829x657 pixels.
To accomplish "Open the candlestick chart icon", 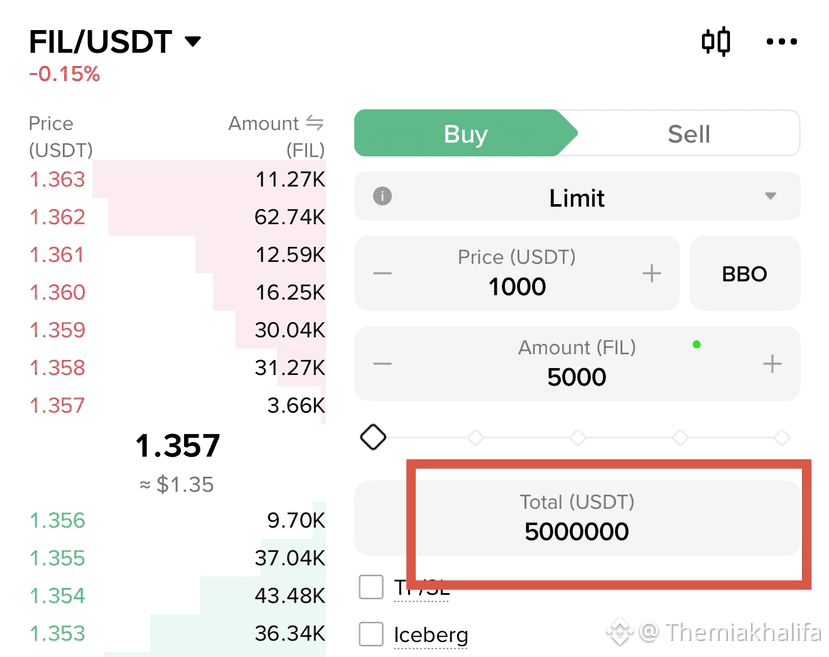I will tap(716, 42).
